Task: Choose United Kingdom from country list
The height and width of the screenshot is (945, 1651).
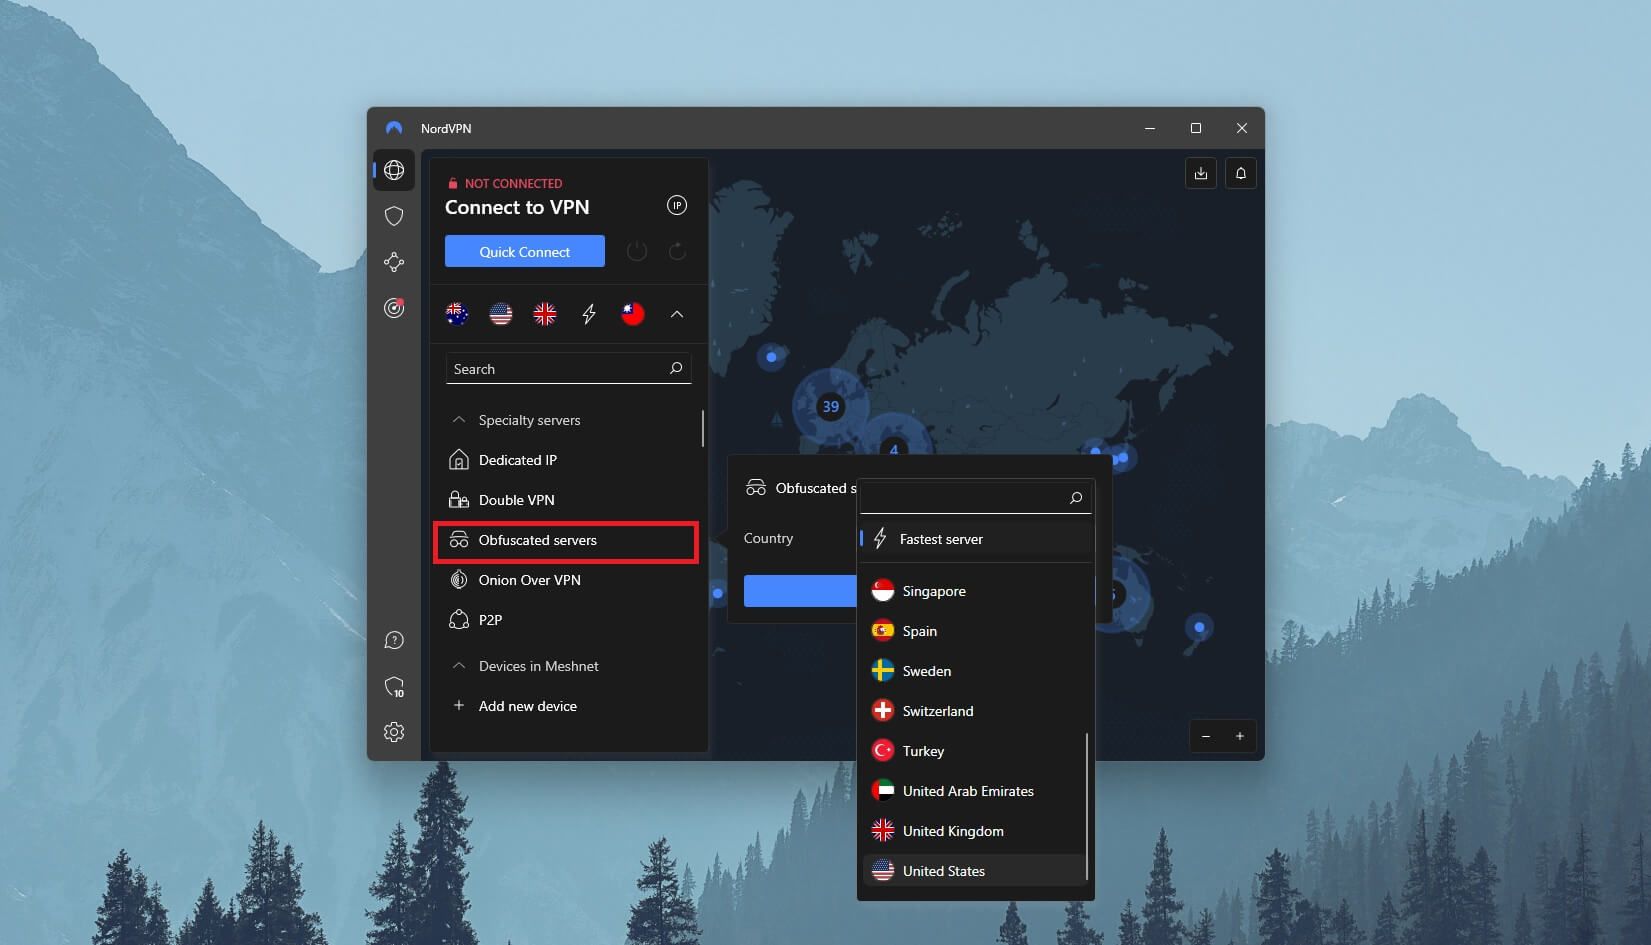Action: click(x=975, y=831)
